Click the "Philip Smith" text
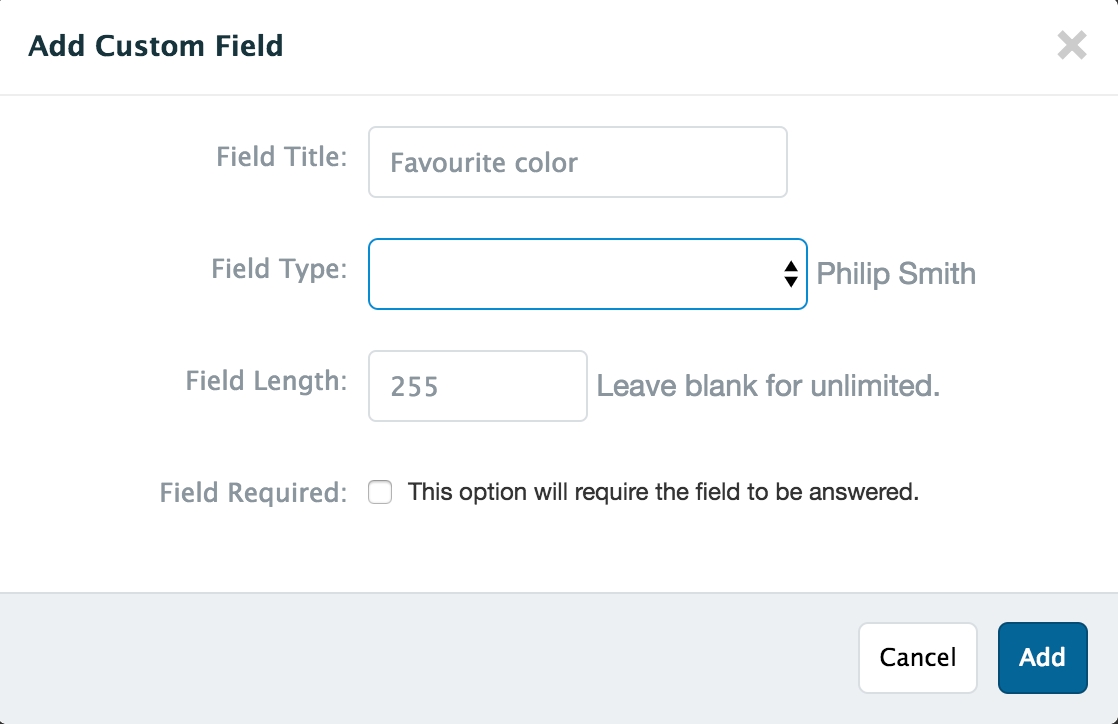The width and height of the screenshot is (1118, 724). (x=896, y=274)
